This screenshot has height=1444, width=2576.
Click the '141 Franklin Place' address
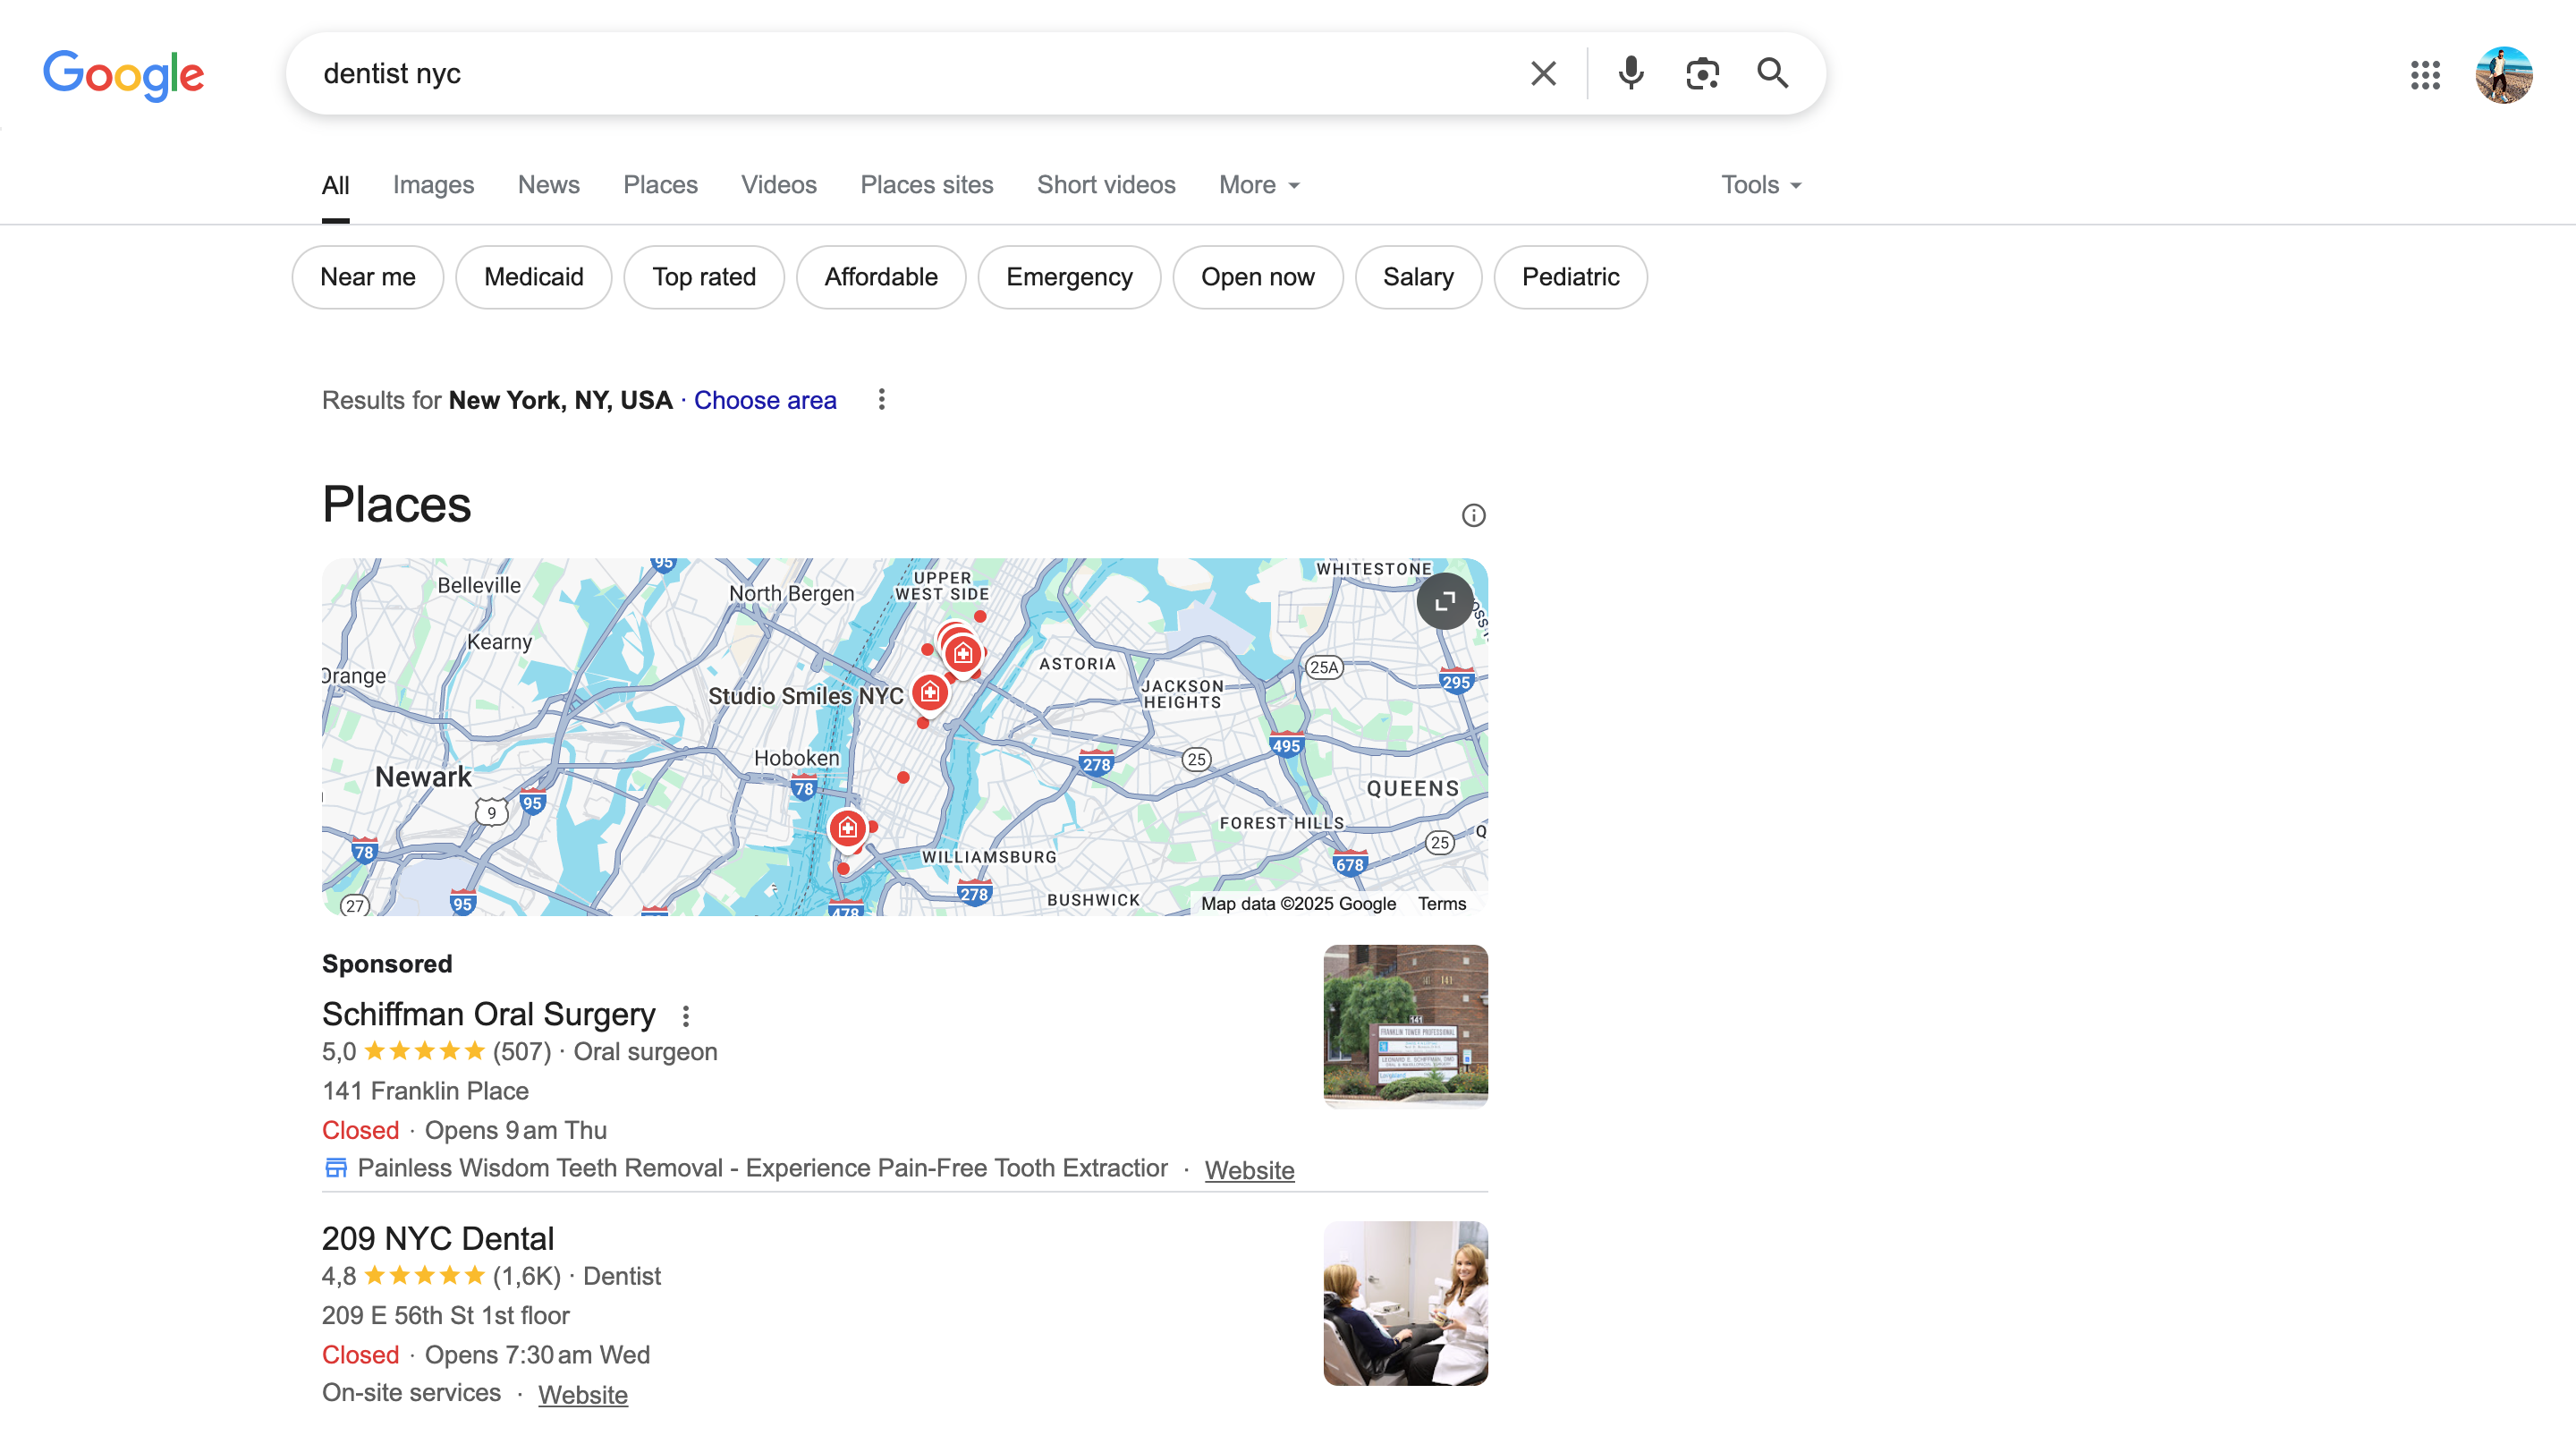425,1091
